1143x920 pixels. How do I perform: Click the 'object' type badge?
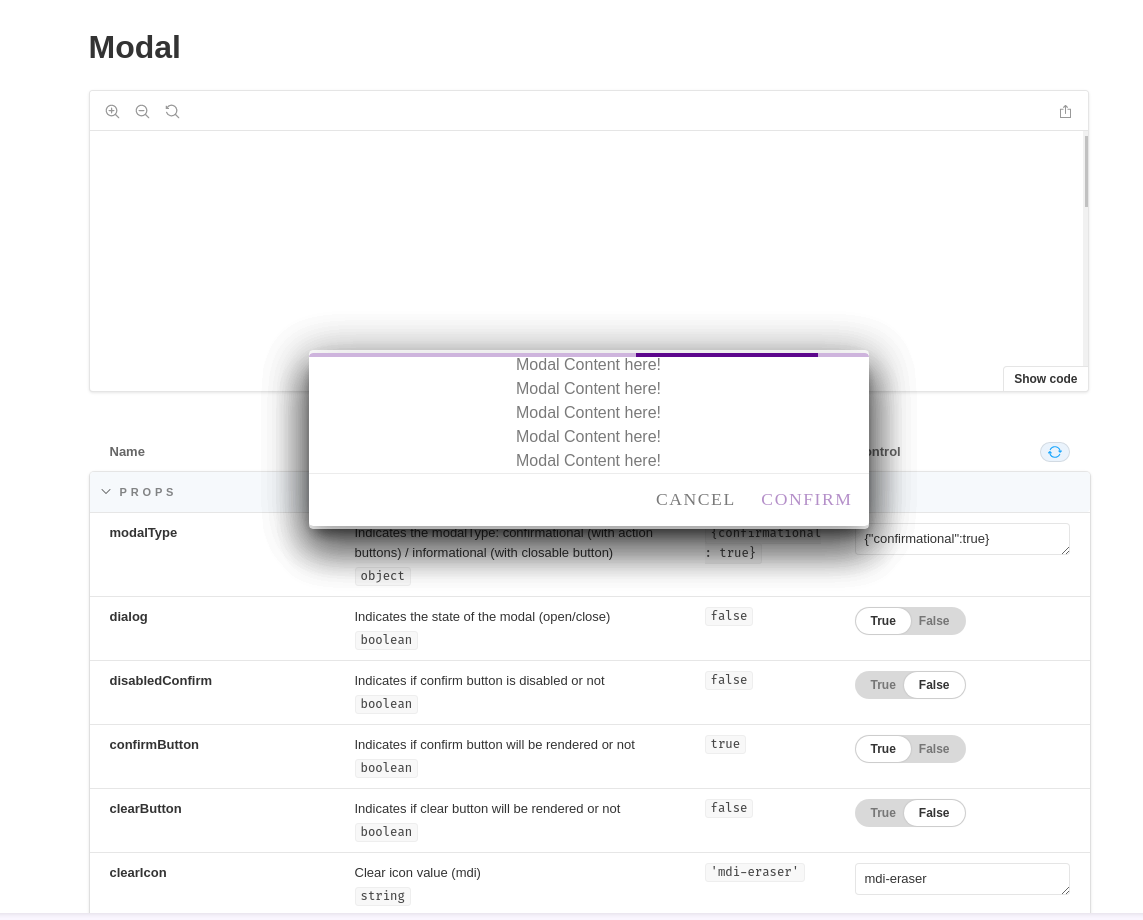[383, 576]
